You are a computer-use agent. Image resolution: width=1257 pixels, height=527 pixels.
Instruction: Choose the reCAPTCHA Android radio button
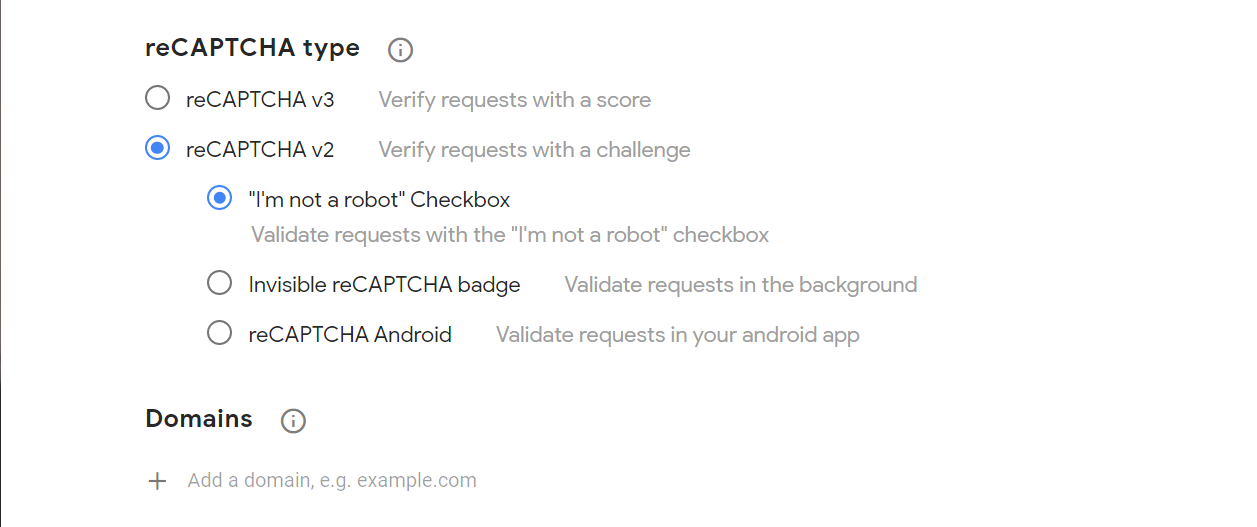click(x=219, y=334)
